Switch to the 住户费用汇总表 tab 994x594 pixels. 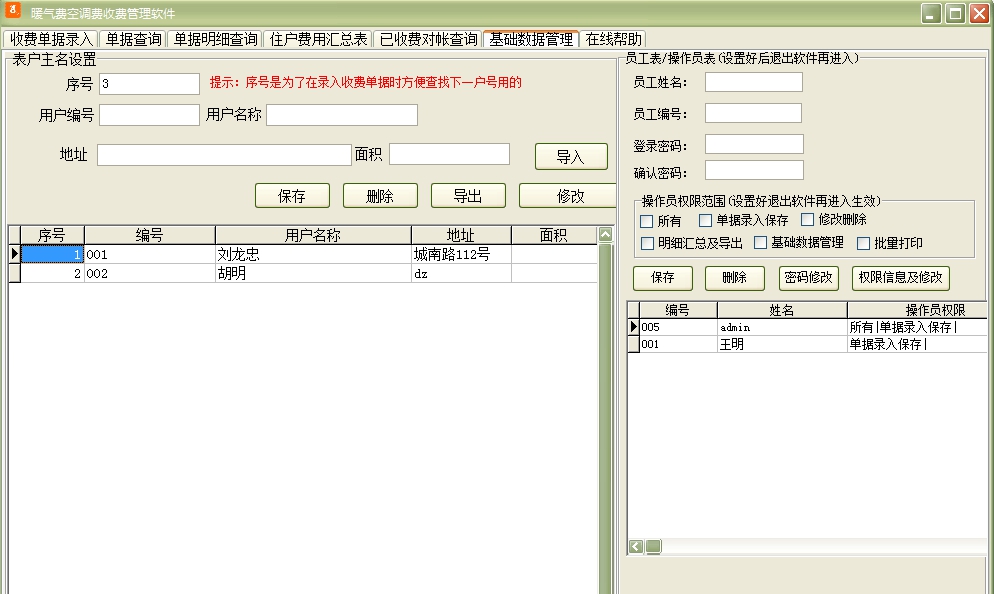point(318,38)
